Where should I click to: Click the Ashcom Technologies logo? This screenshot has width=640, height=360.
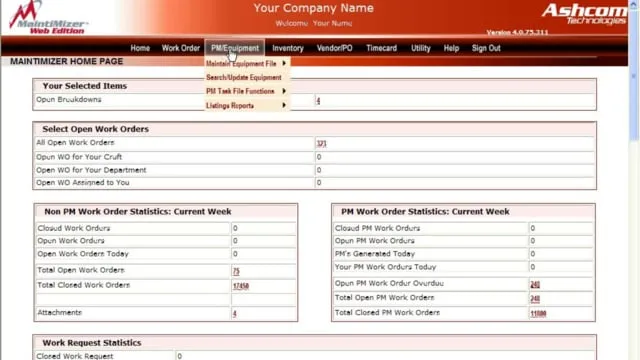point(584,14)
